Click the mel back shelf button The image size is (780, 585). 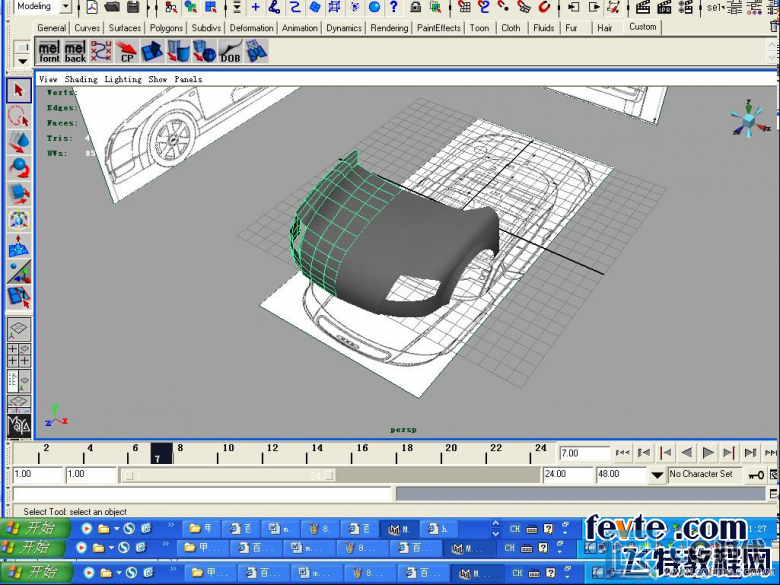click(75, 52)
